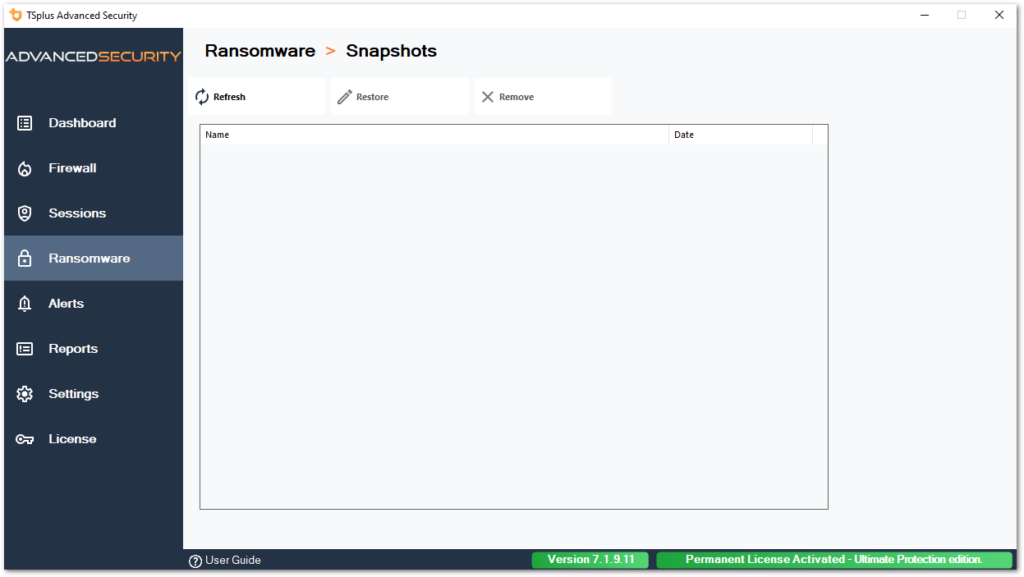Open the User Guide link
1024x577 pixels.
pos(231,560)
